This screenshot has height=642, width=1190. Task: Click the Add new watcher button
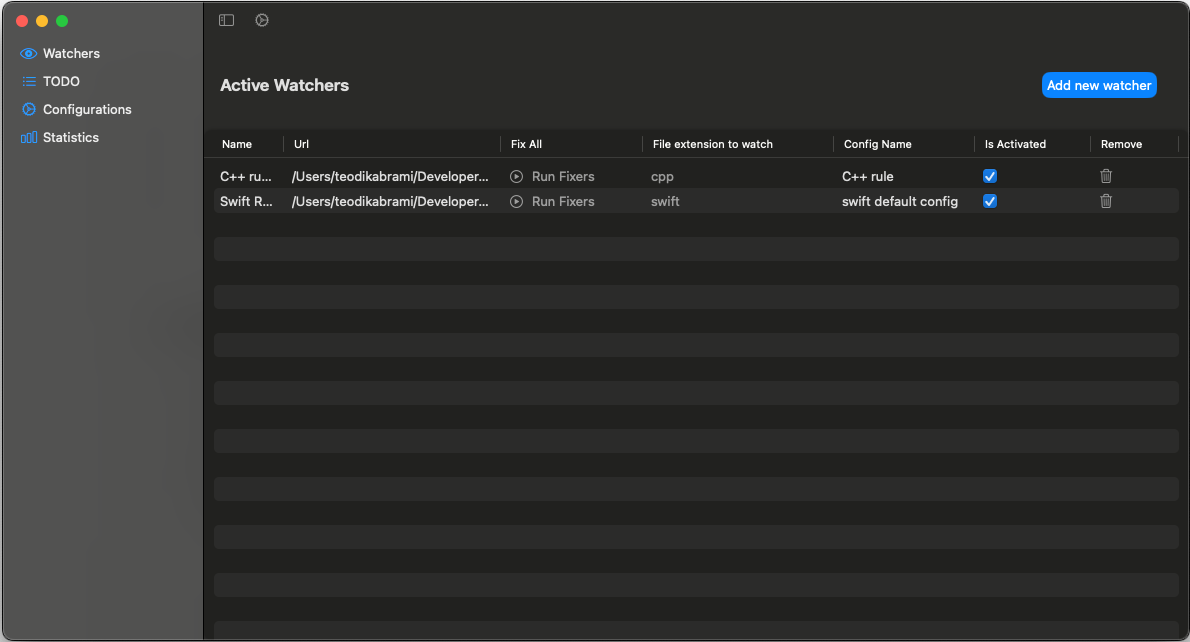coord(1099,85)
